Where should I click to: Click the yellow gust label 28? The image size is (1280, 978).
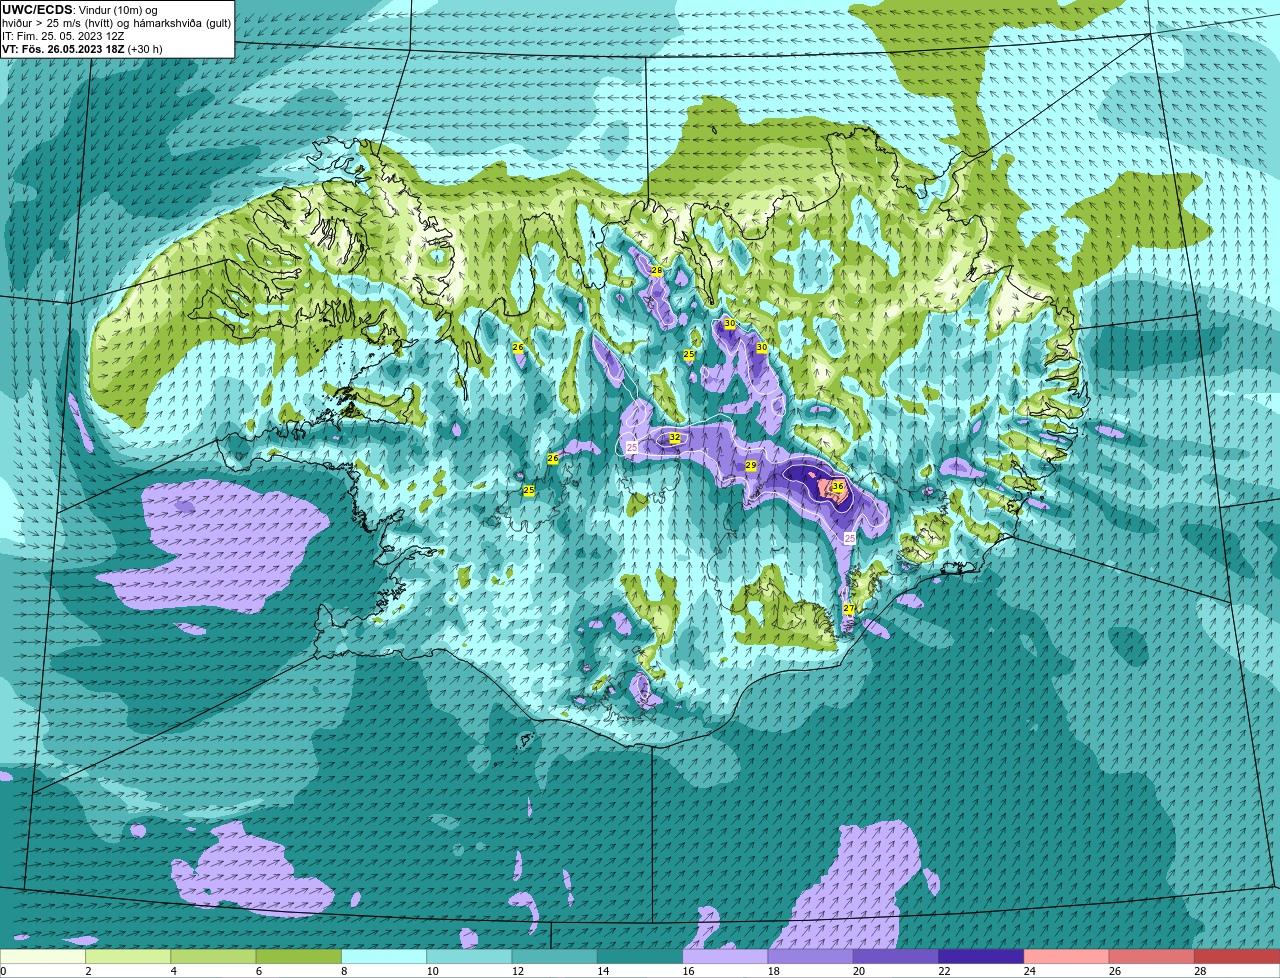click(x=657, y=271)
